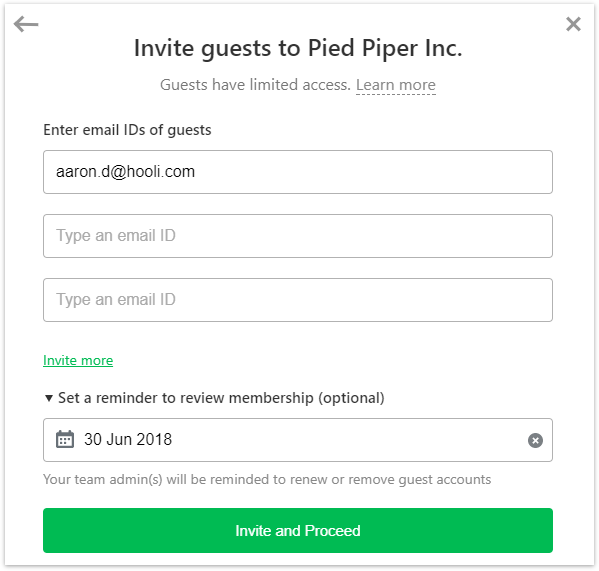Open the calendar icon in the reminder field
The height and width of the screenshot is (571, 599).
(65, 439)
